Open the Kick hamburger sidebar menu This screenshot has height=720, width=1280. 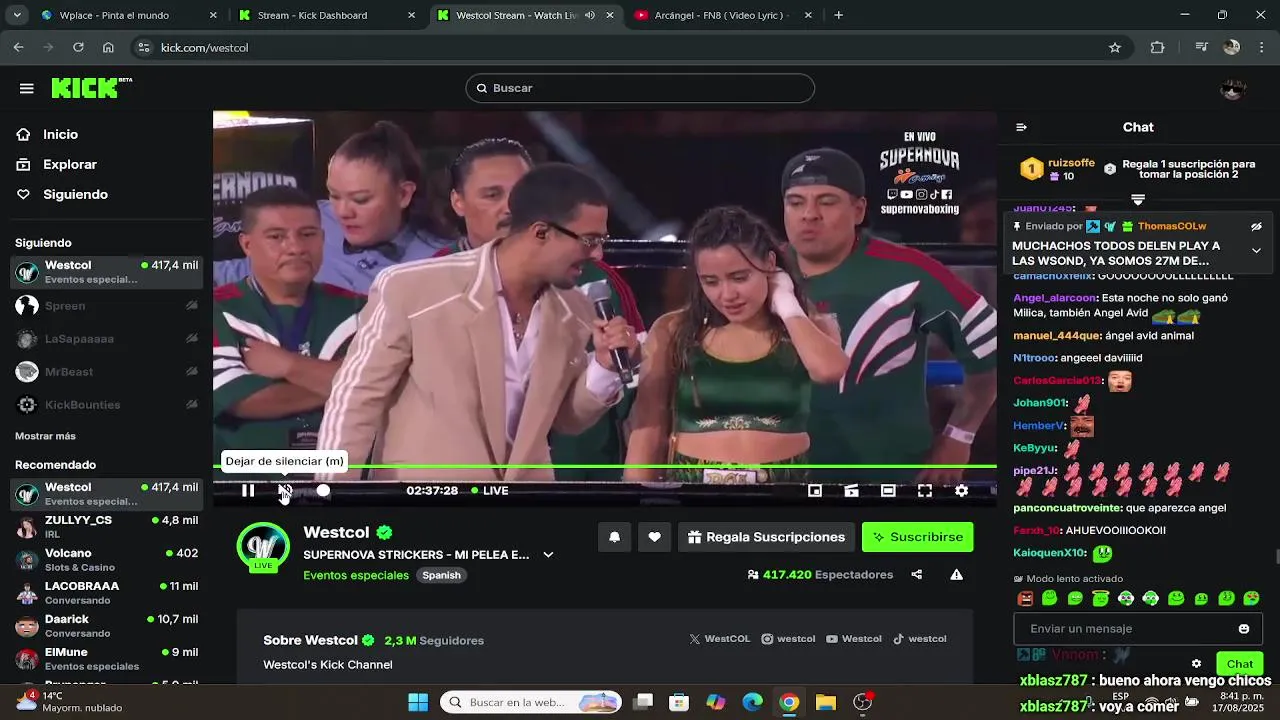[x=27, y=88]
